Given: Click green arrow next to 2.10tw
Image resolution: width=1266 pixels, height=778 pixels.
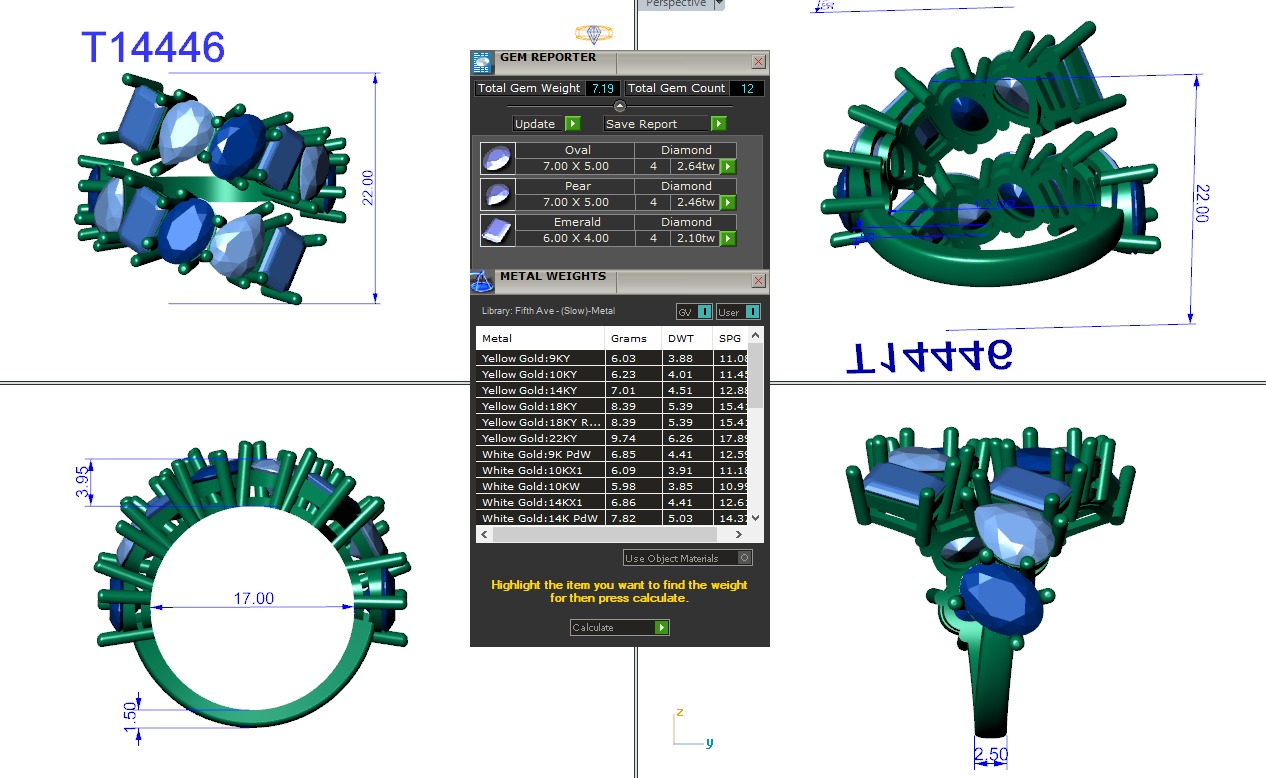Looking at the screenshot, I should 728,239.
